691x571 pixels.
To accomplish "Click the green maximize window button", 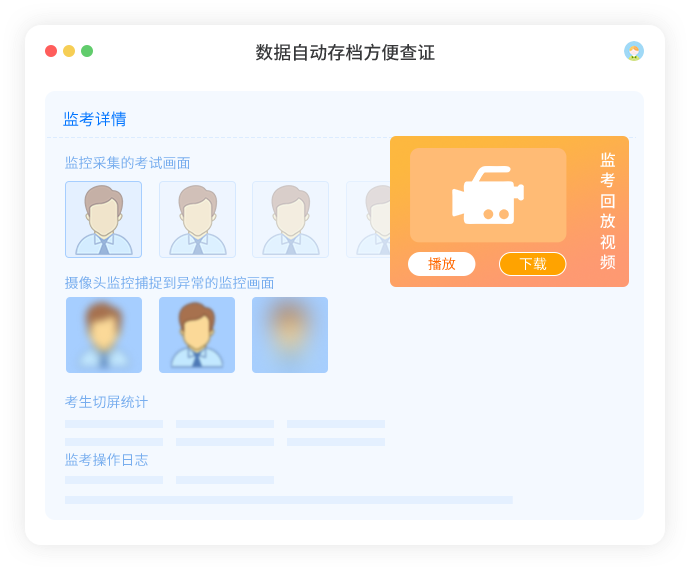I will pos(87,51).
